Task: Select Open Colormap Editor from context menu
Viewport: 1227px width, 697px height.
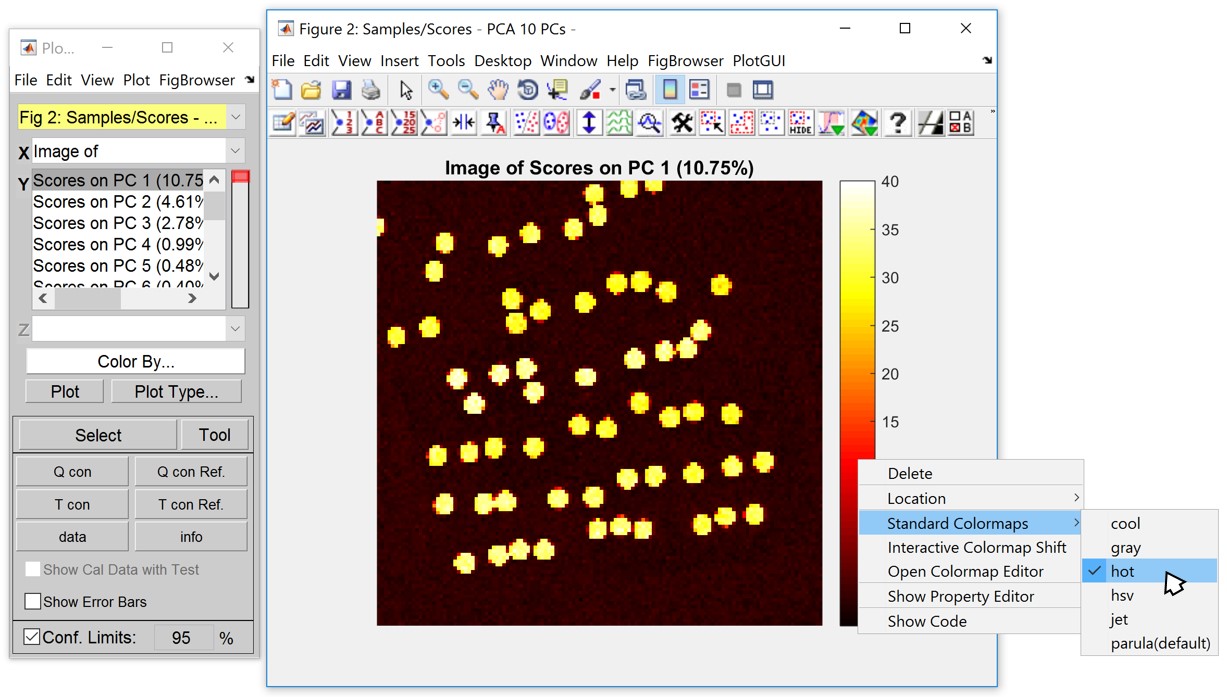Action: click(965, 571)
